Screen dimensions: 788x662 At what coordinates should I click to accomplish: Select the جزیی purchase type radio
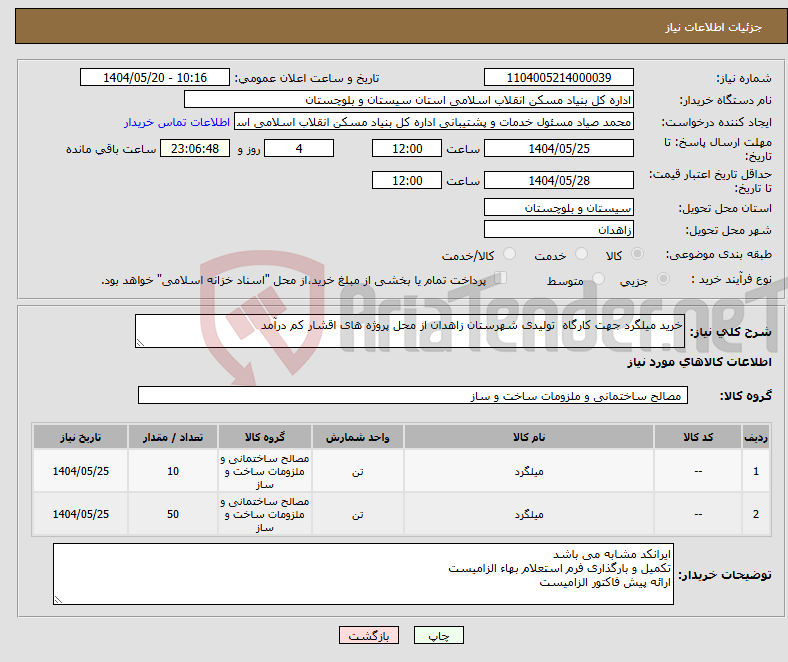coord(663,278)
